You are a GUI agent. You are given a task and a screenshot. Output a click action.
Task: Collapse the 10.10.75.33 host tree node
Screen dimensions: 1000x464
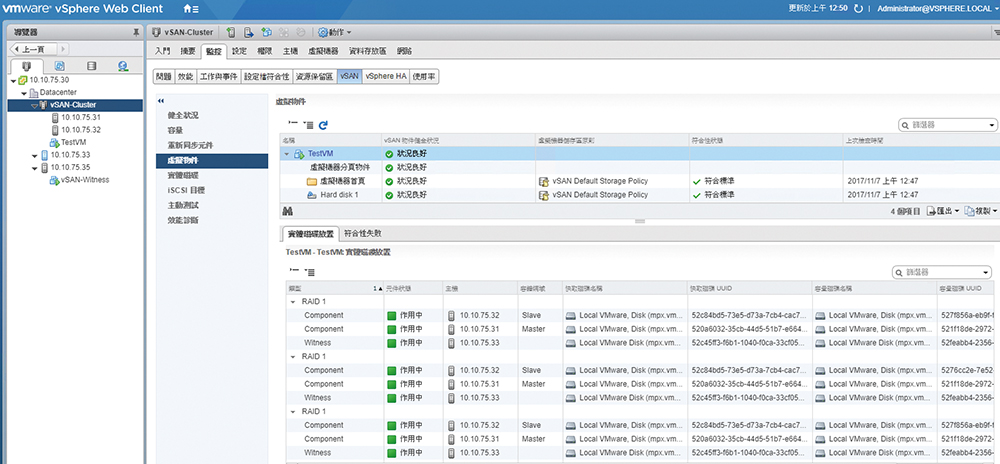pyautogui.click(x=34, y=155)
